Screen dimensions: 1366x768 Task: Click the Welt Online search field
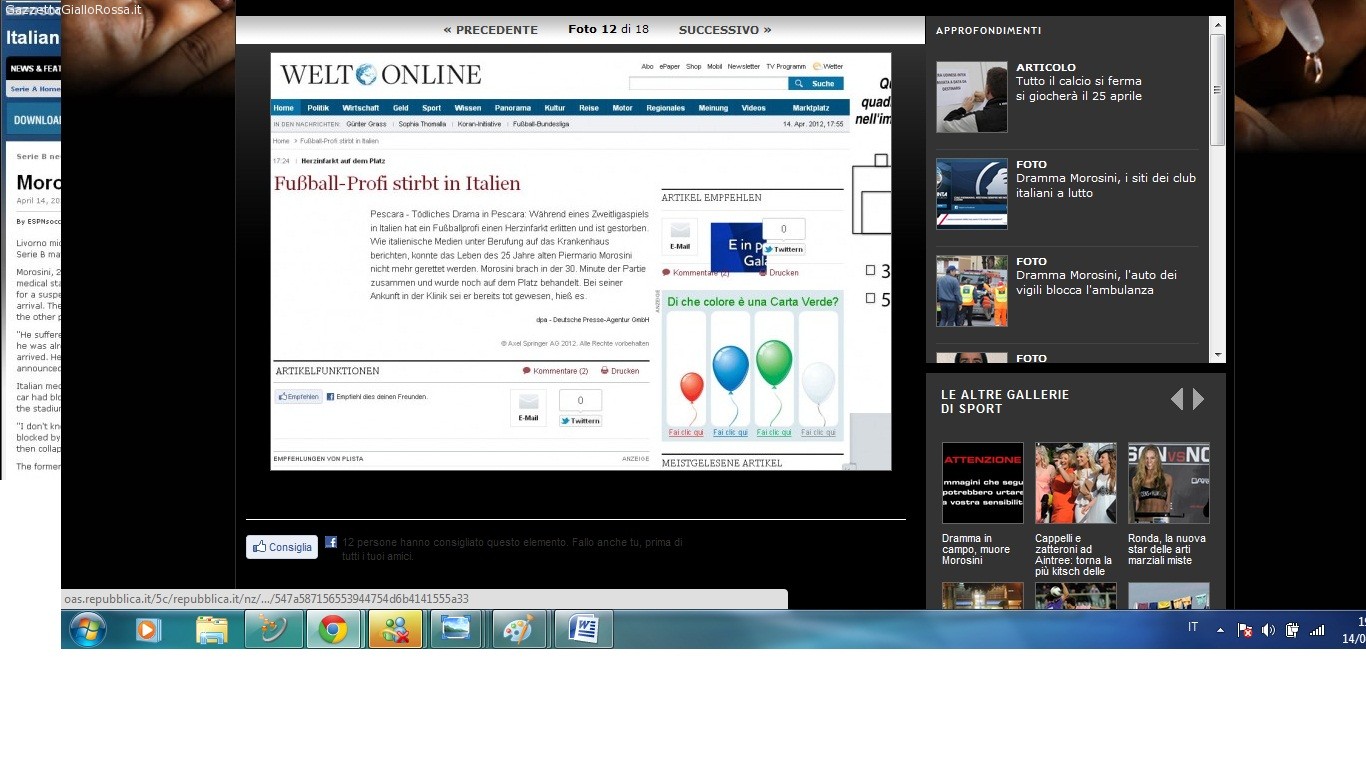click(708, 84)
